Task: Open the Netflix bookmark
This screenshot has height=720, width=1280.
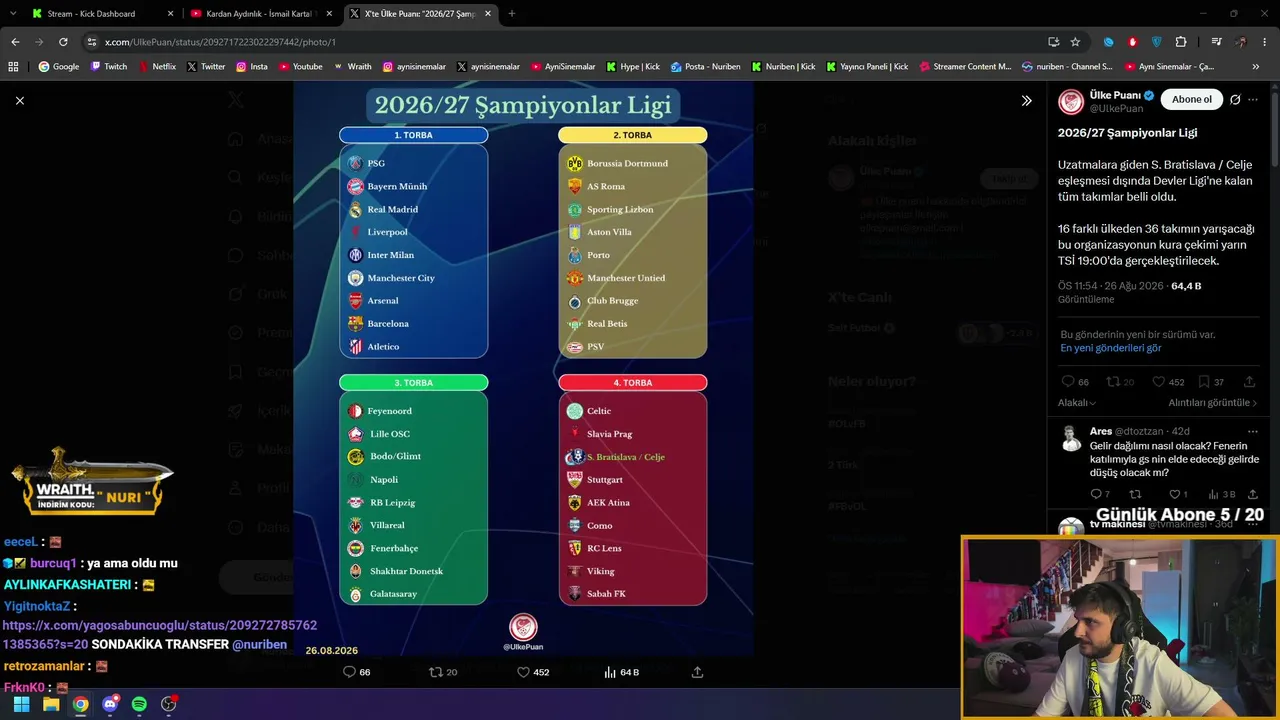Action: coord(157,67)
